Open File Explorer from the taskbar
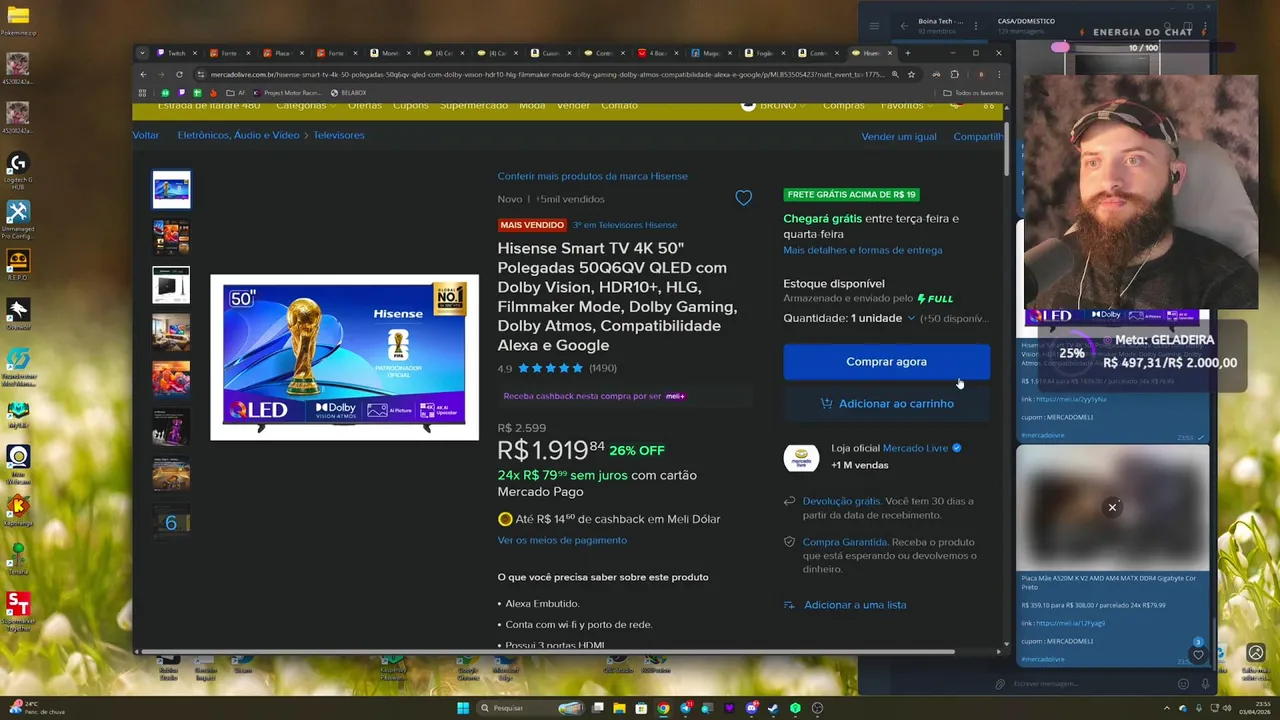1280x720 pixels. (619, 708)
